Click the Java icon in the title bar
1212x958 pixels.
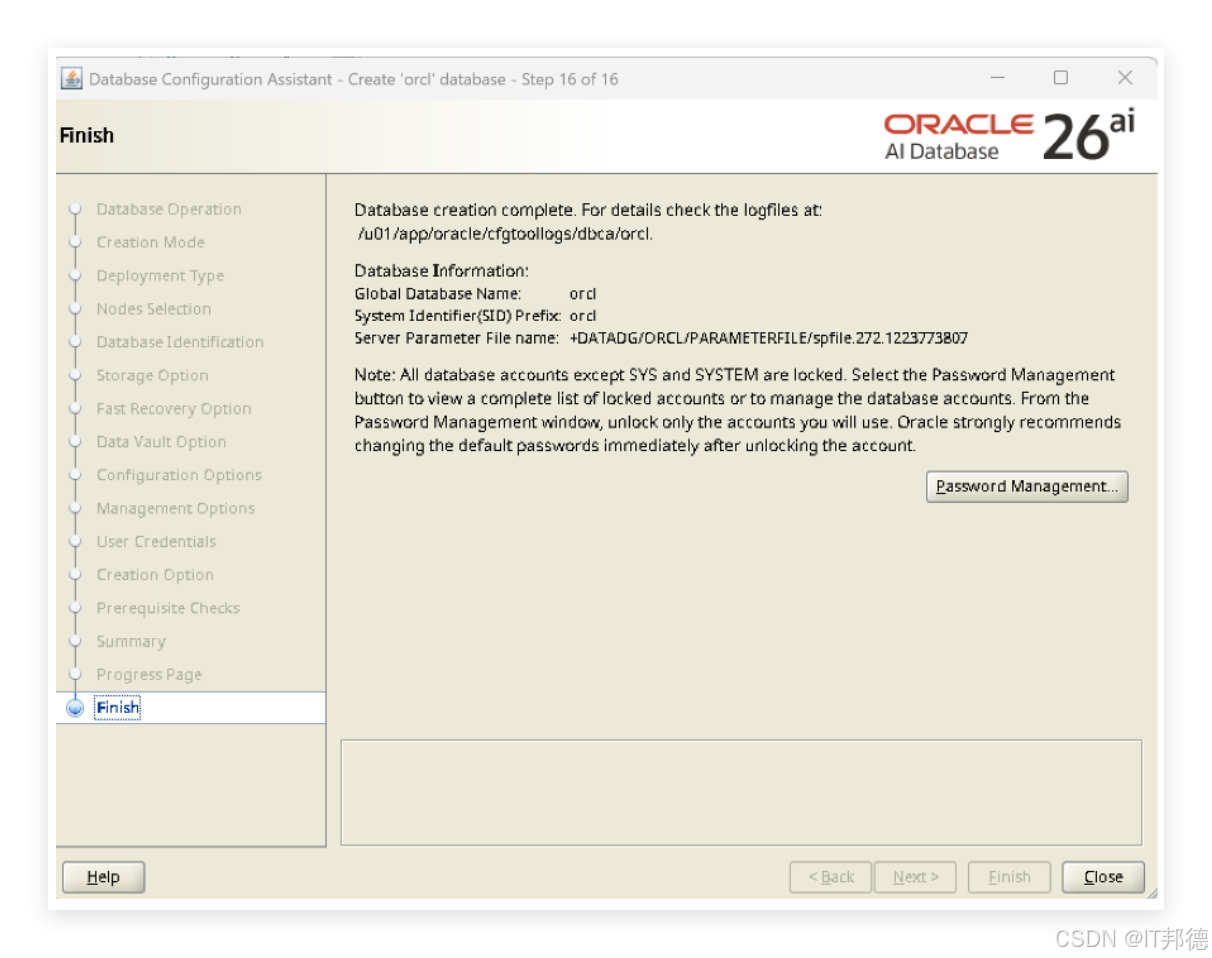72,78
